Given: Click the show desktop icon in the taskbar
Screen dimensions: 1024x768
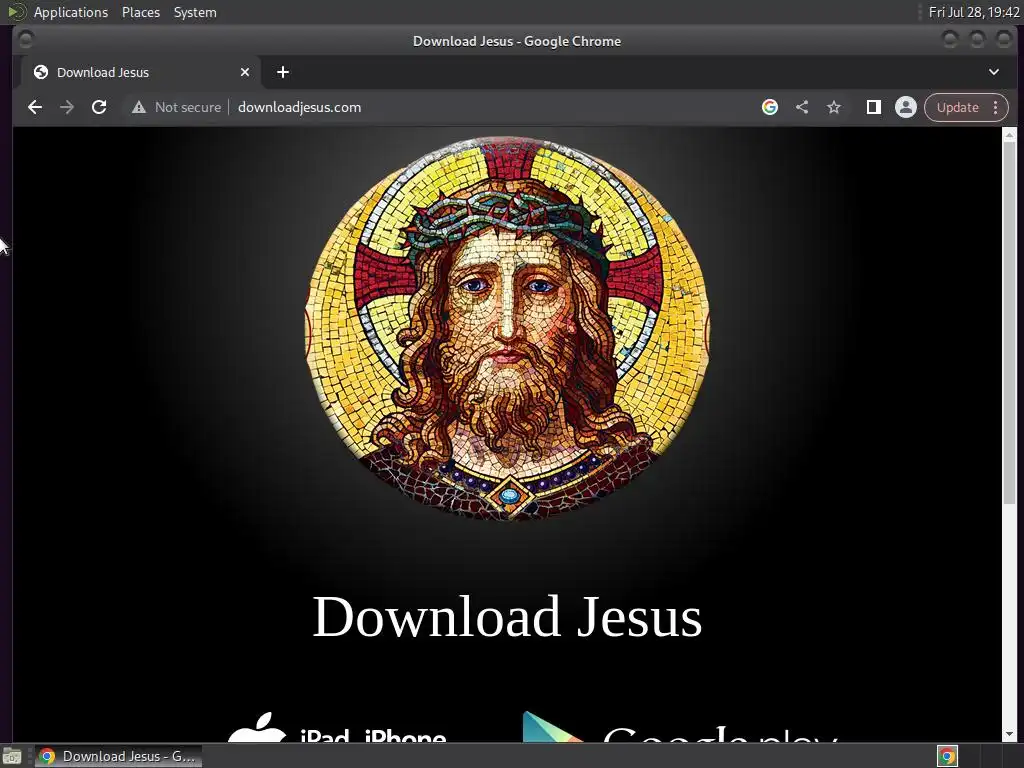Looking at the screenshot, I should click(12, 756).
